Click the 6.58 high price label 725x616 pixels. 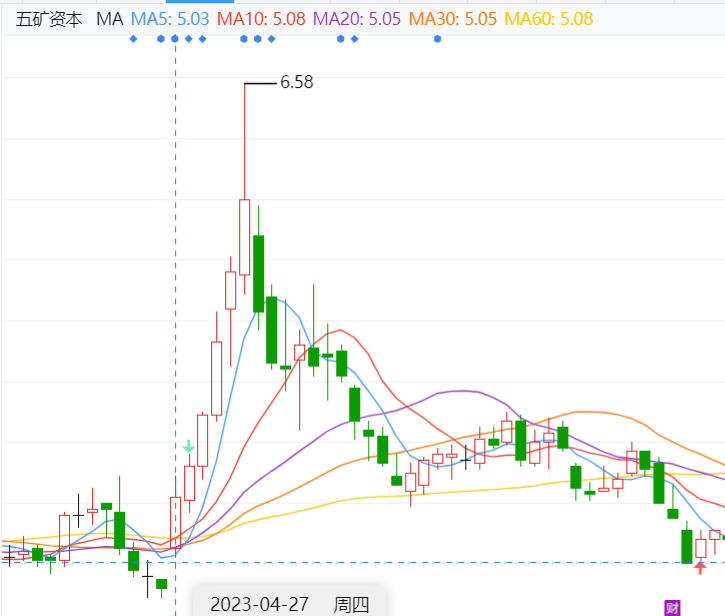[x=297, y=82]
